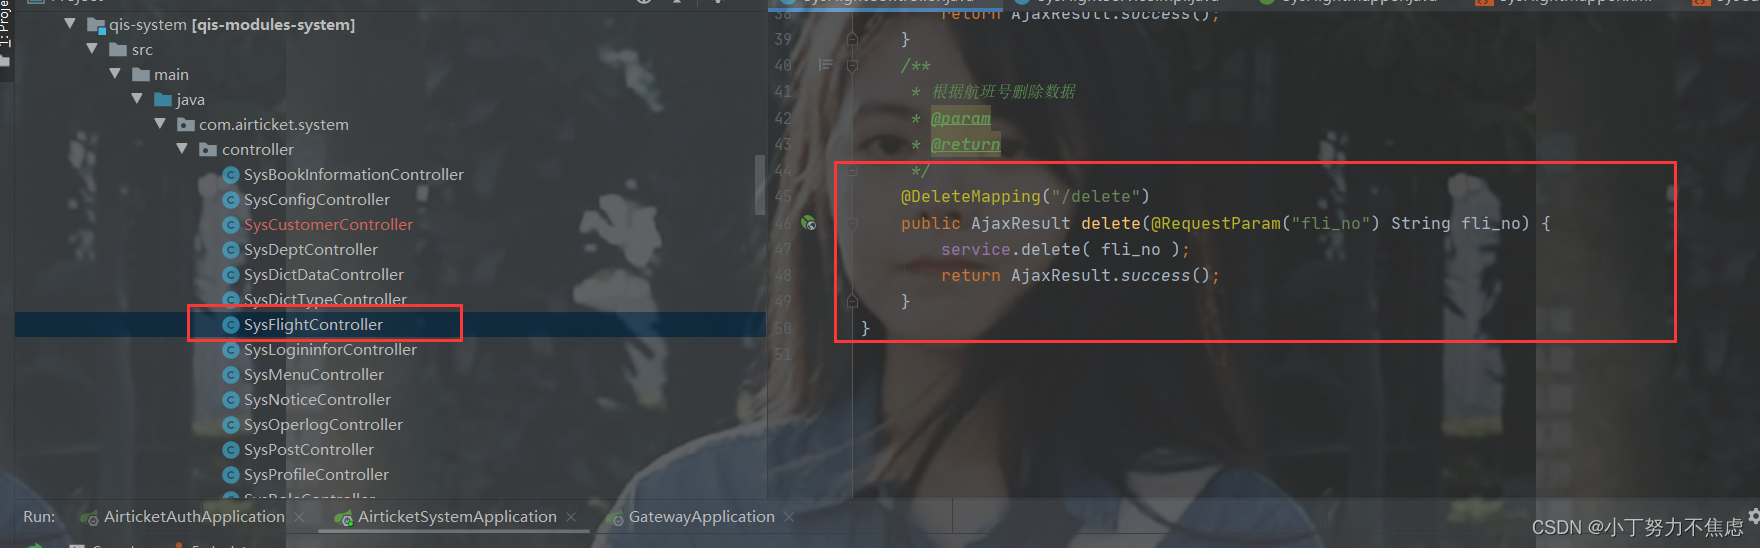The width and height of the screenshot is (1760, 548).
Task: Close the AirticketSystemApplication run tab
Action: pos(571,517)
